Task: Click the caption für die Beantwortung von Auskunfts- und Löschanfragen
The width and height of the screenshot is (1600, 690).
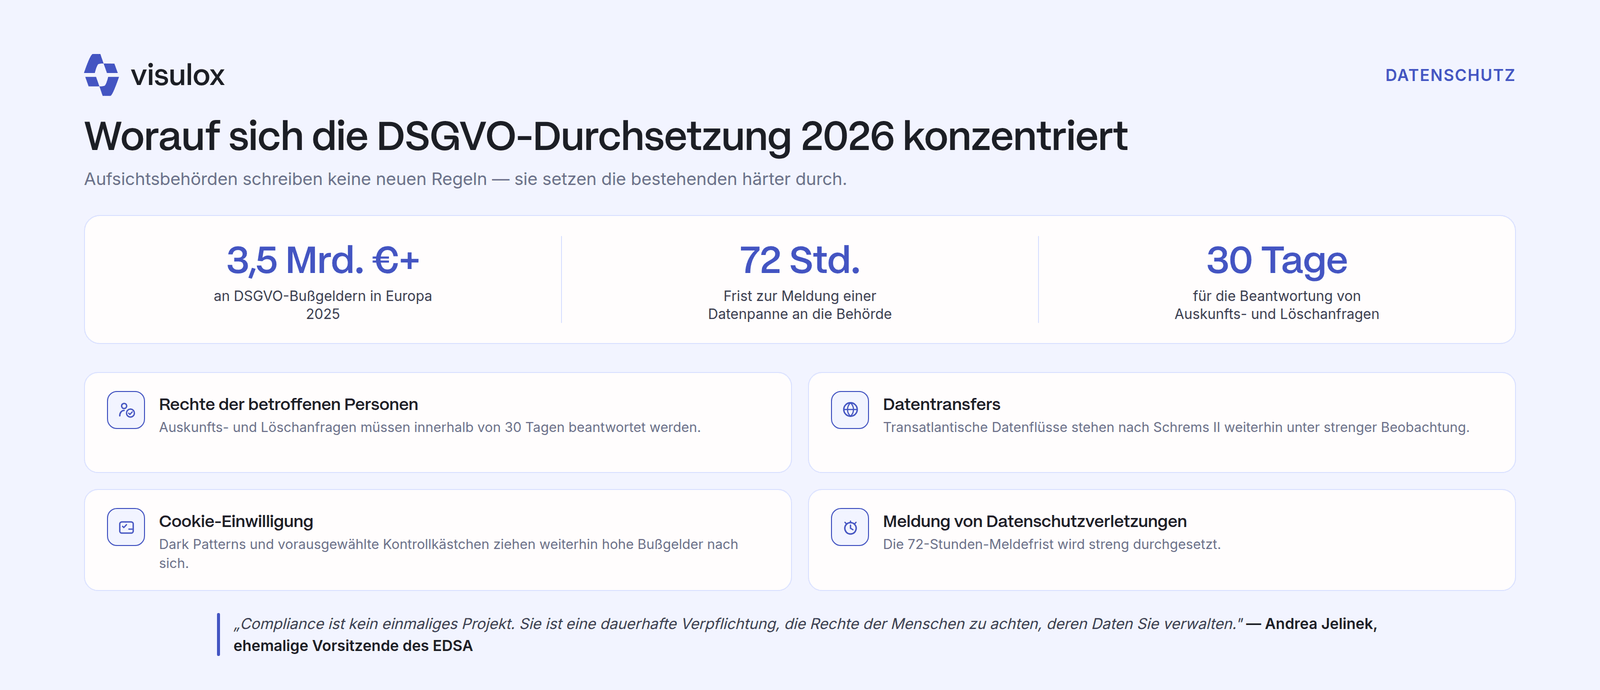Action: 1277,305
